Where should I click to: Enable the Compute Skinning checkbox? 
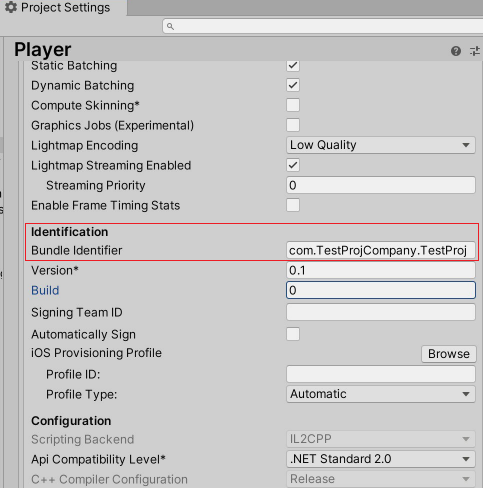pyautogui.click(x=293, y=105)
